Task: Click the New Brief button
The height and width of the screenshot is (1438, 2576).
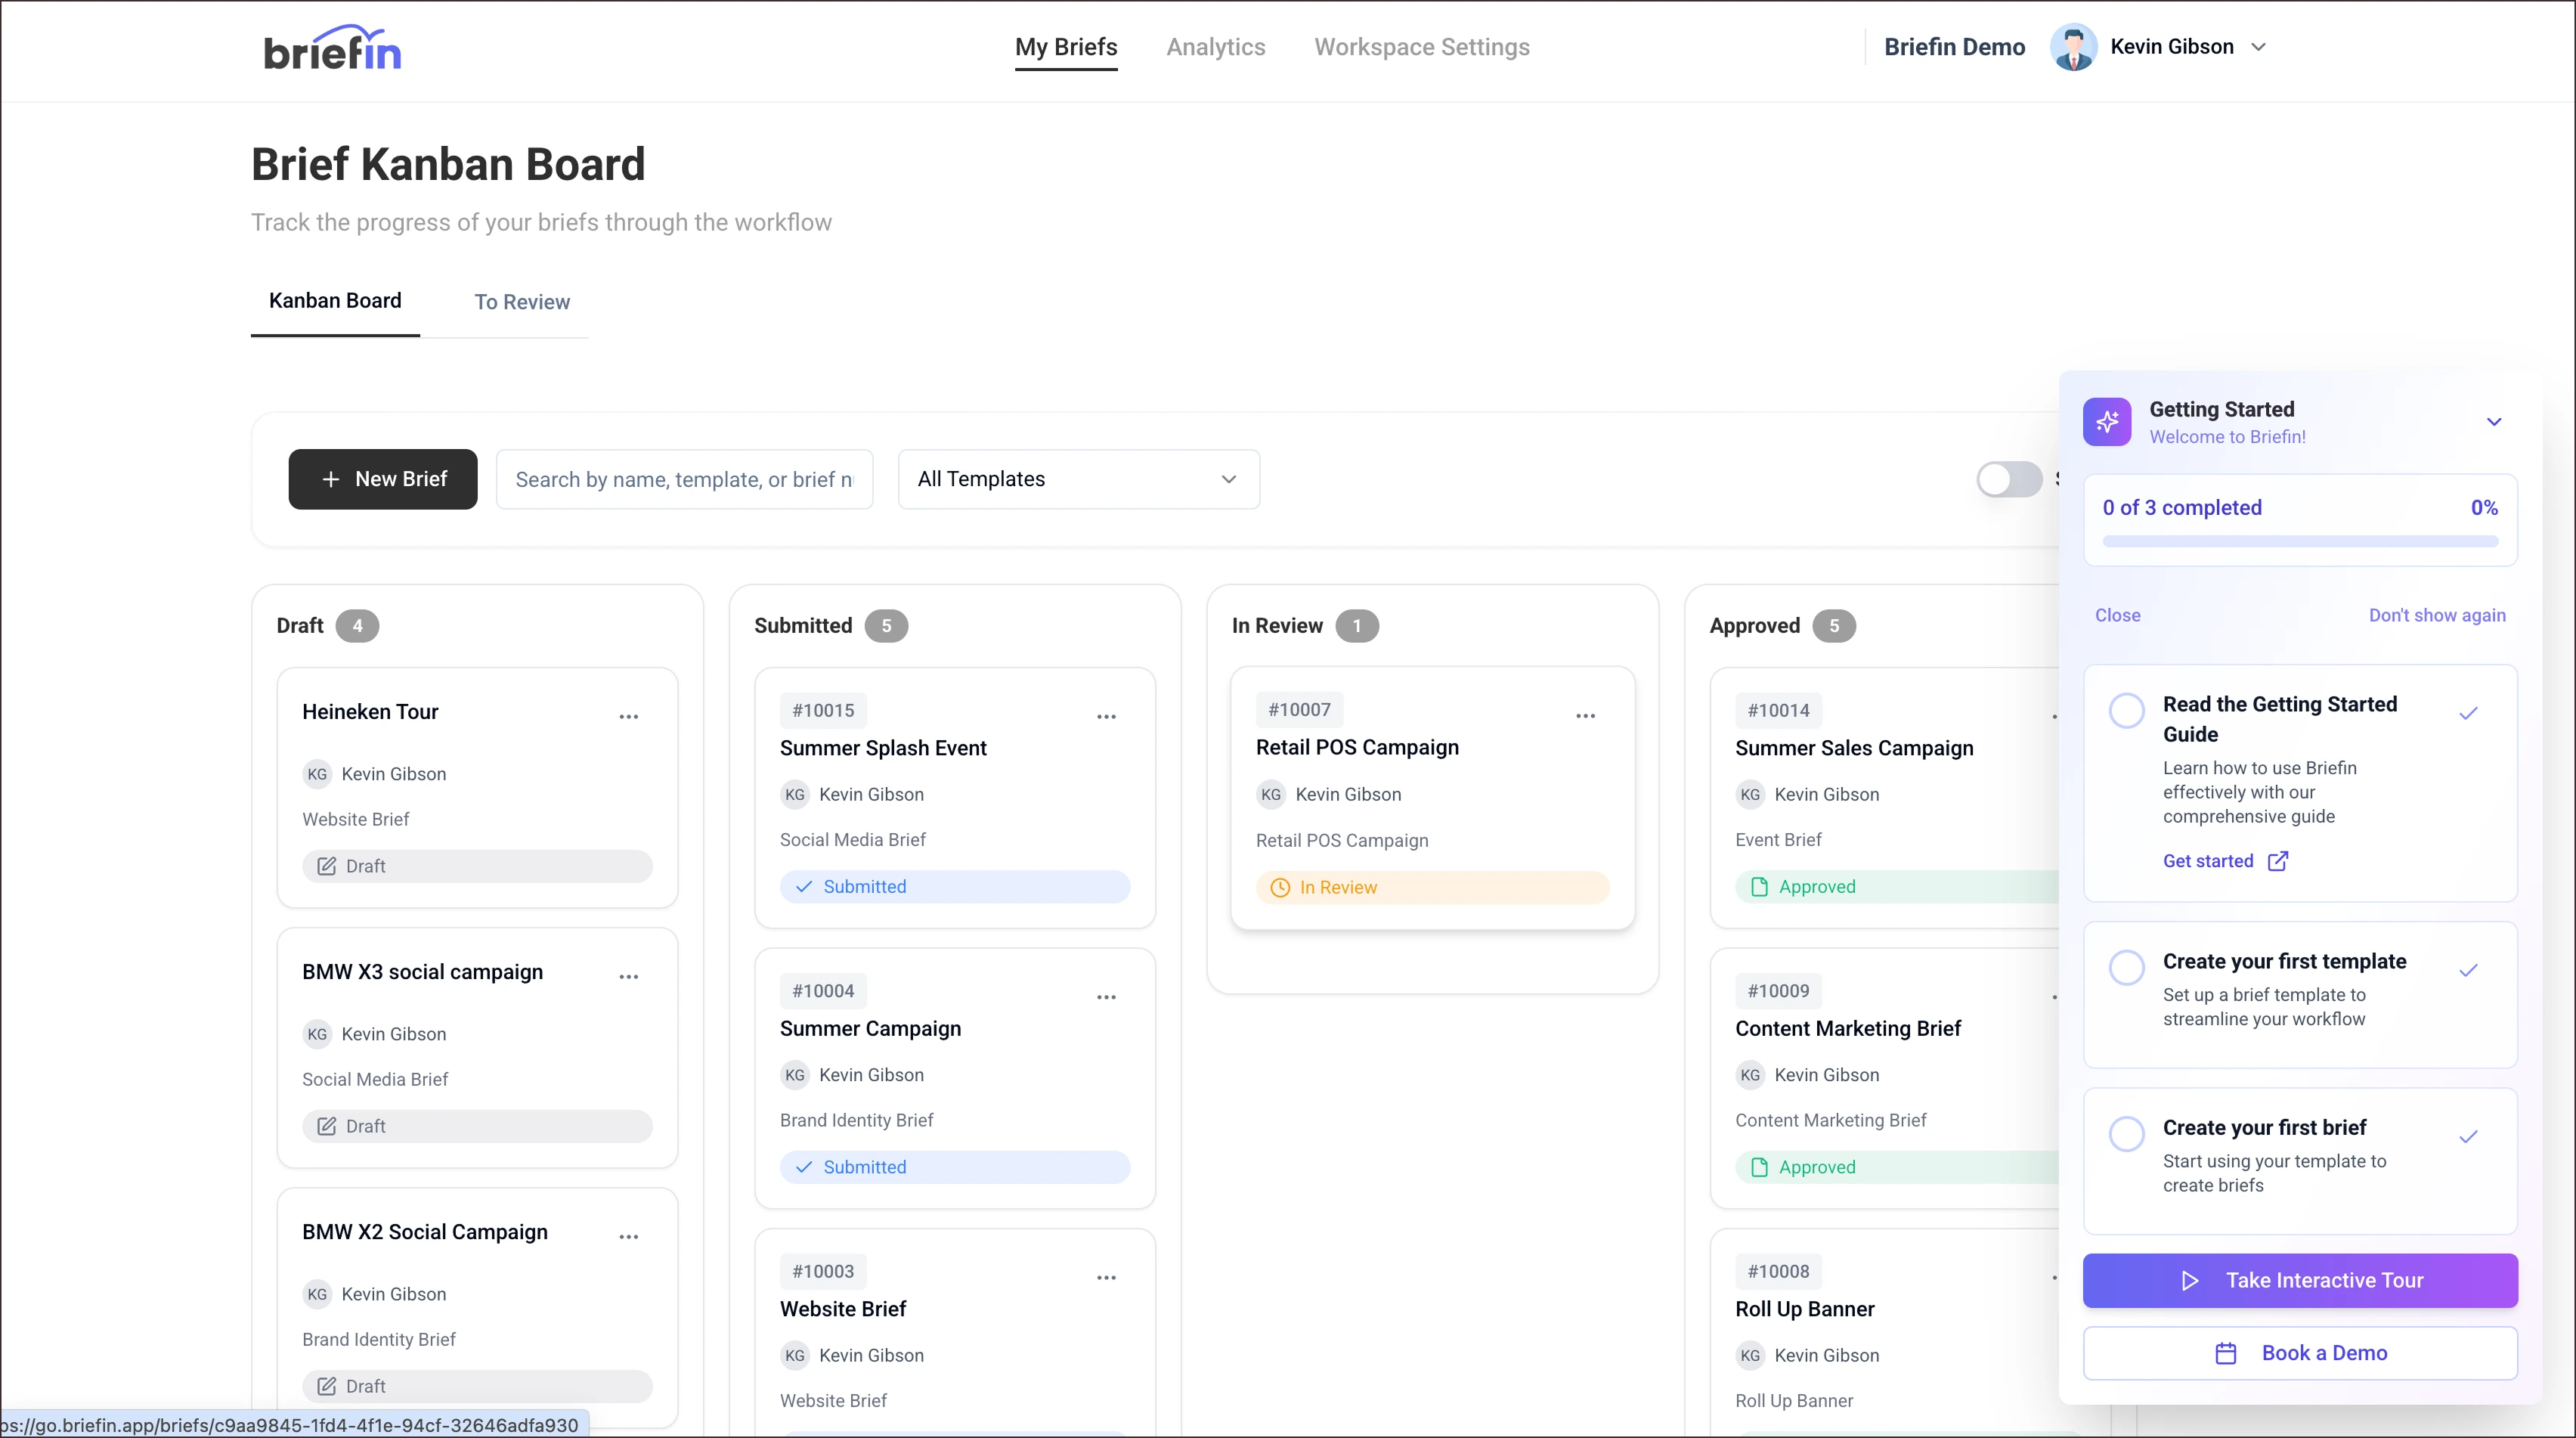Action: point(383,479)
